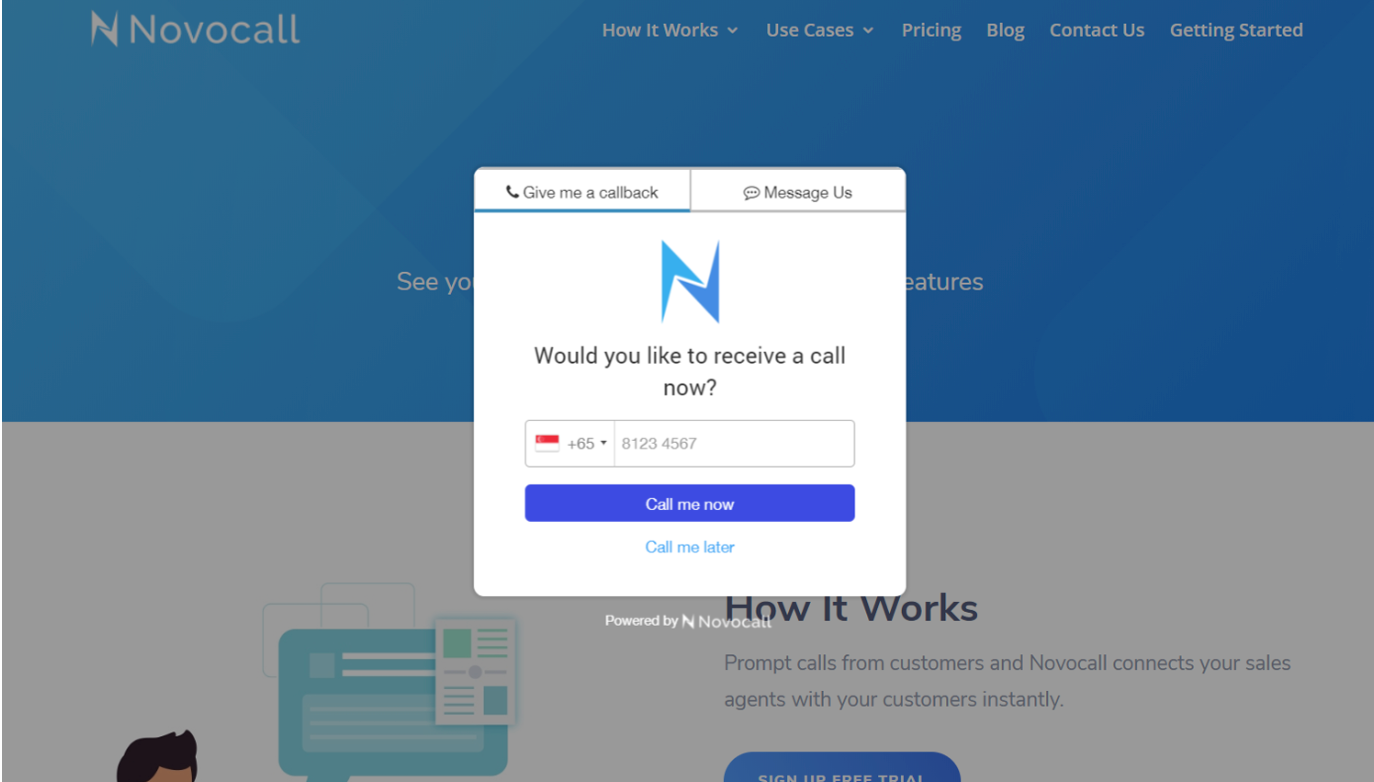Viewport: 1374px width, 782px height.
Task: Switch to the Message Us tab
Action: (798, 190)
